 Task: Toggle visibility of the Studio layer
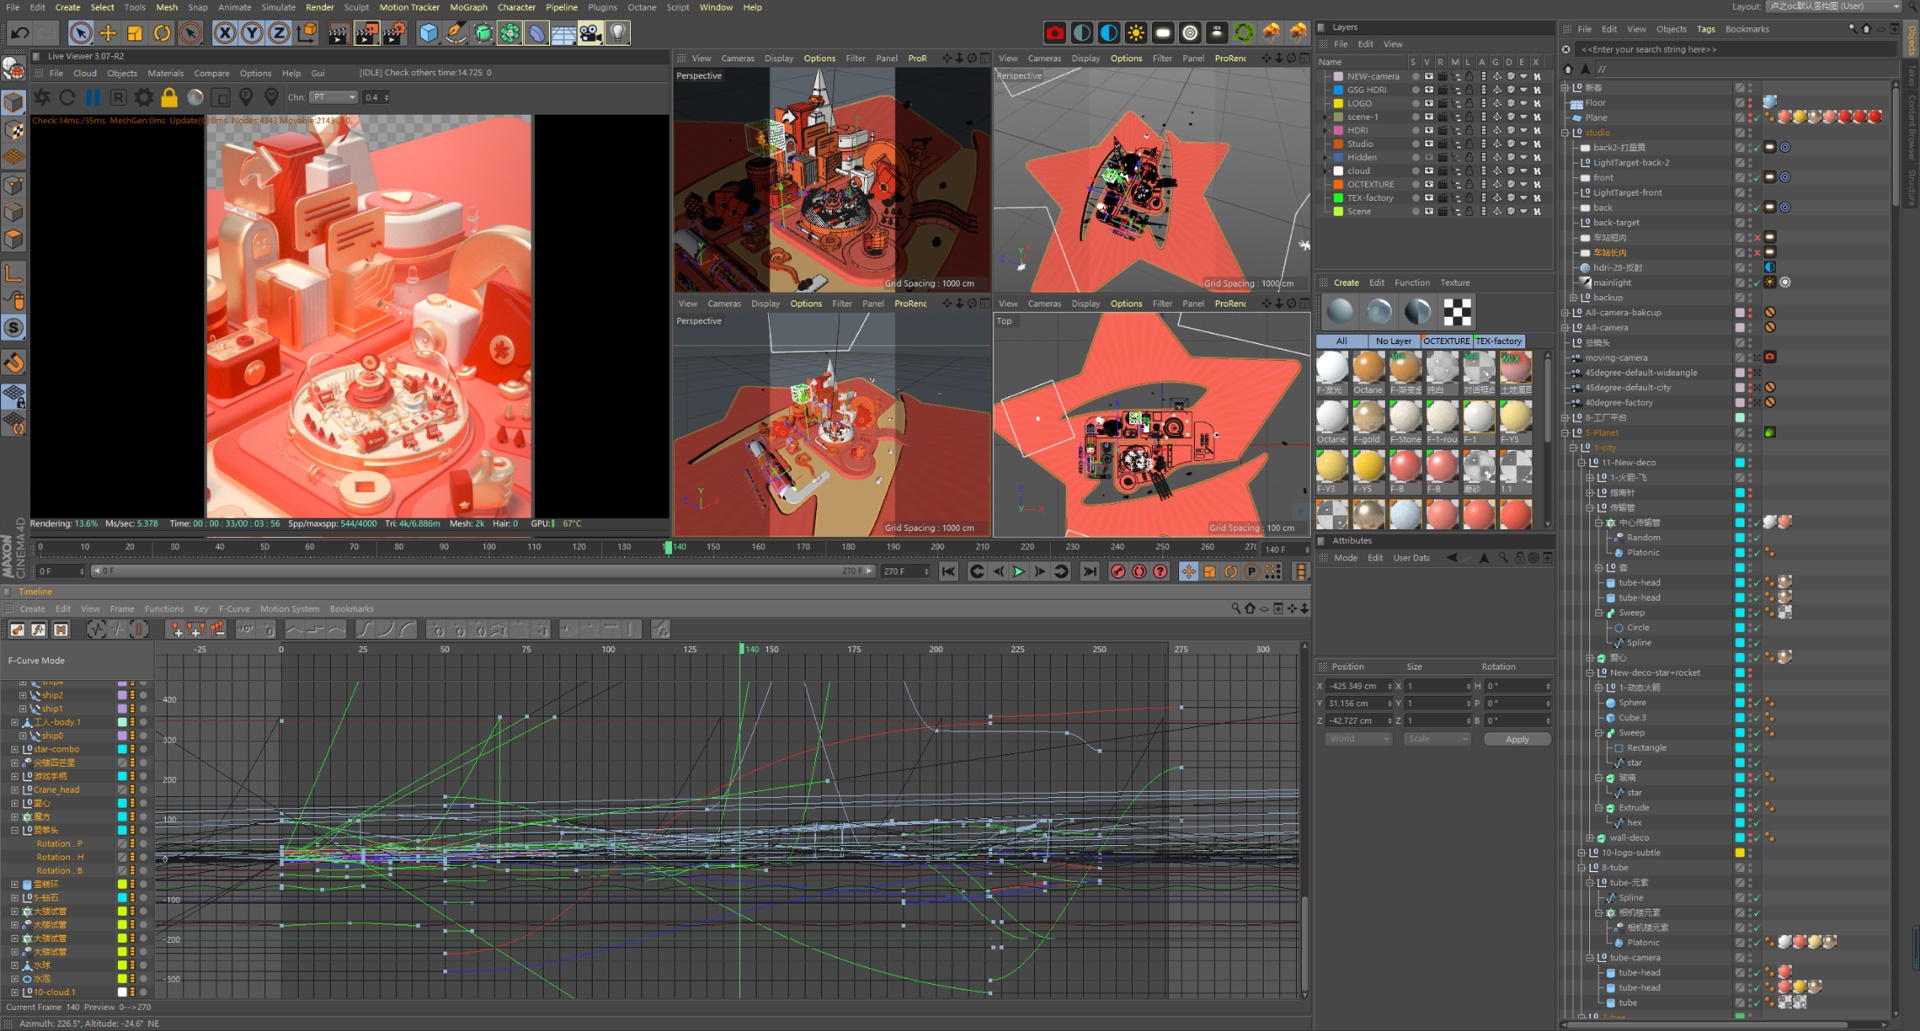pos(1428,144)
